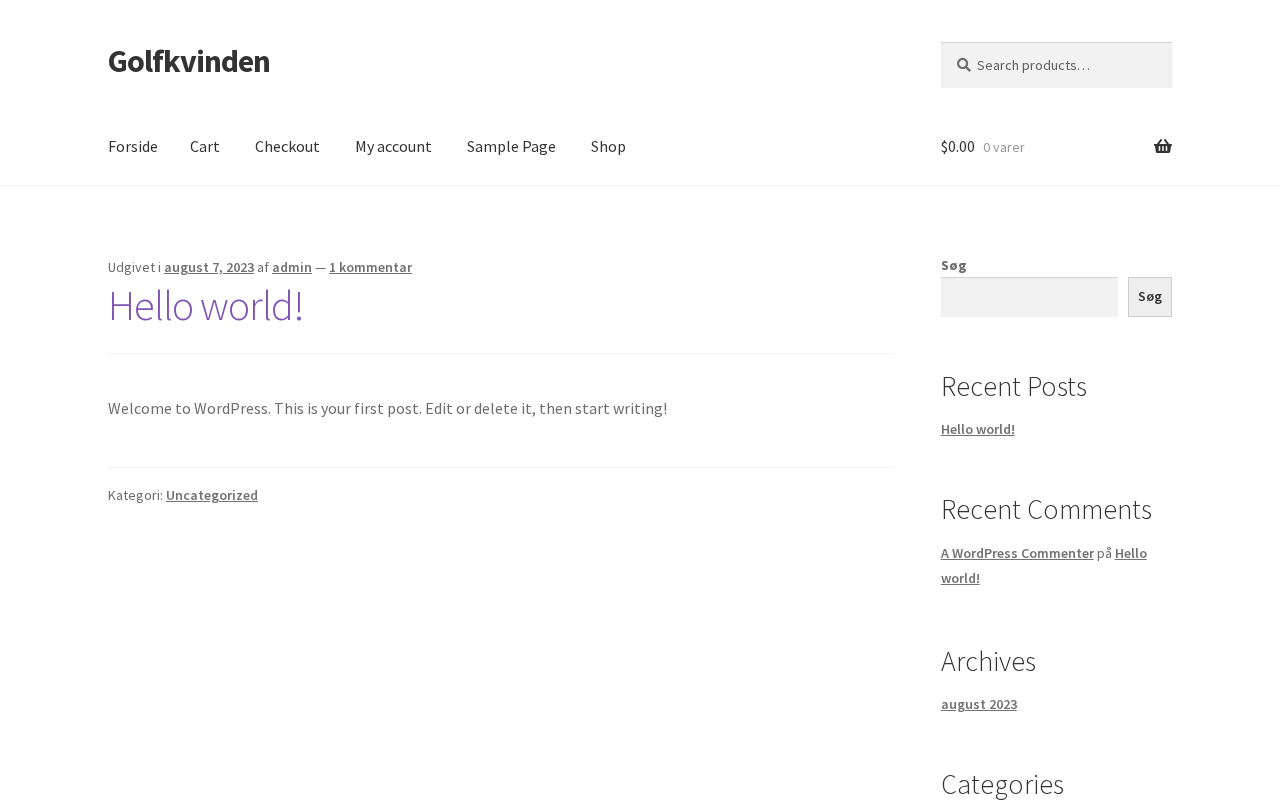Focus the Search products input field
The image size is (1280, 800).
point(1065,65)
